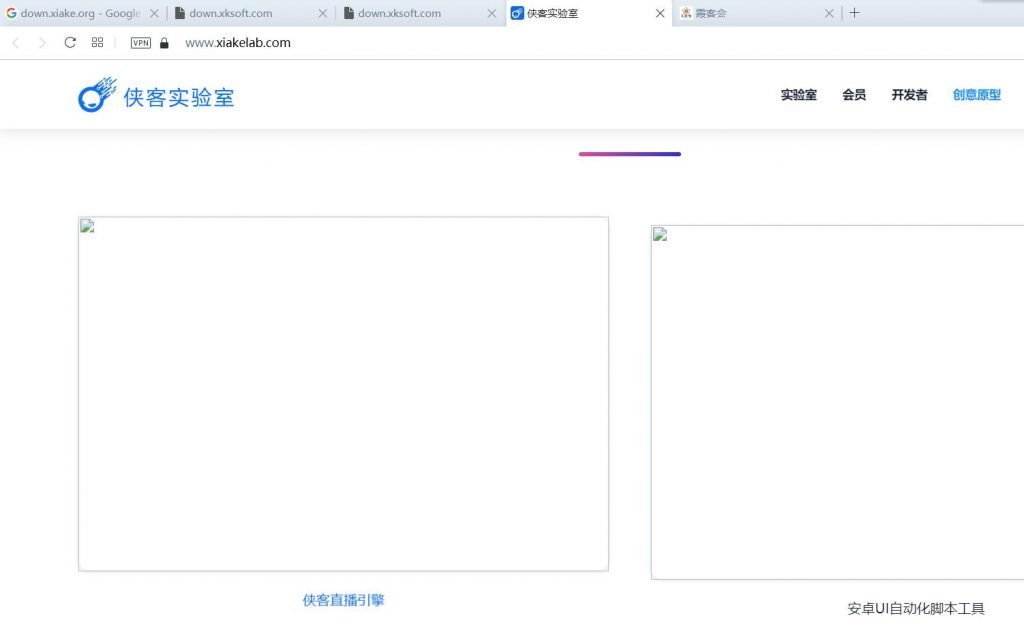The image size is (1024, 629).
Task: Click the broken image icon in left card
Action: coord(86,225)
